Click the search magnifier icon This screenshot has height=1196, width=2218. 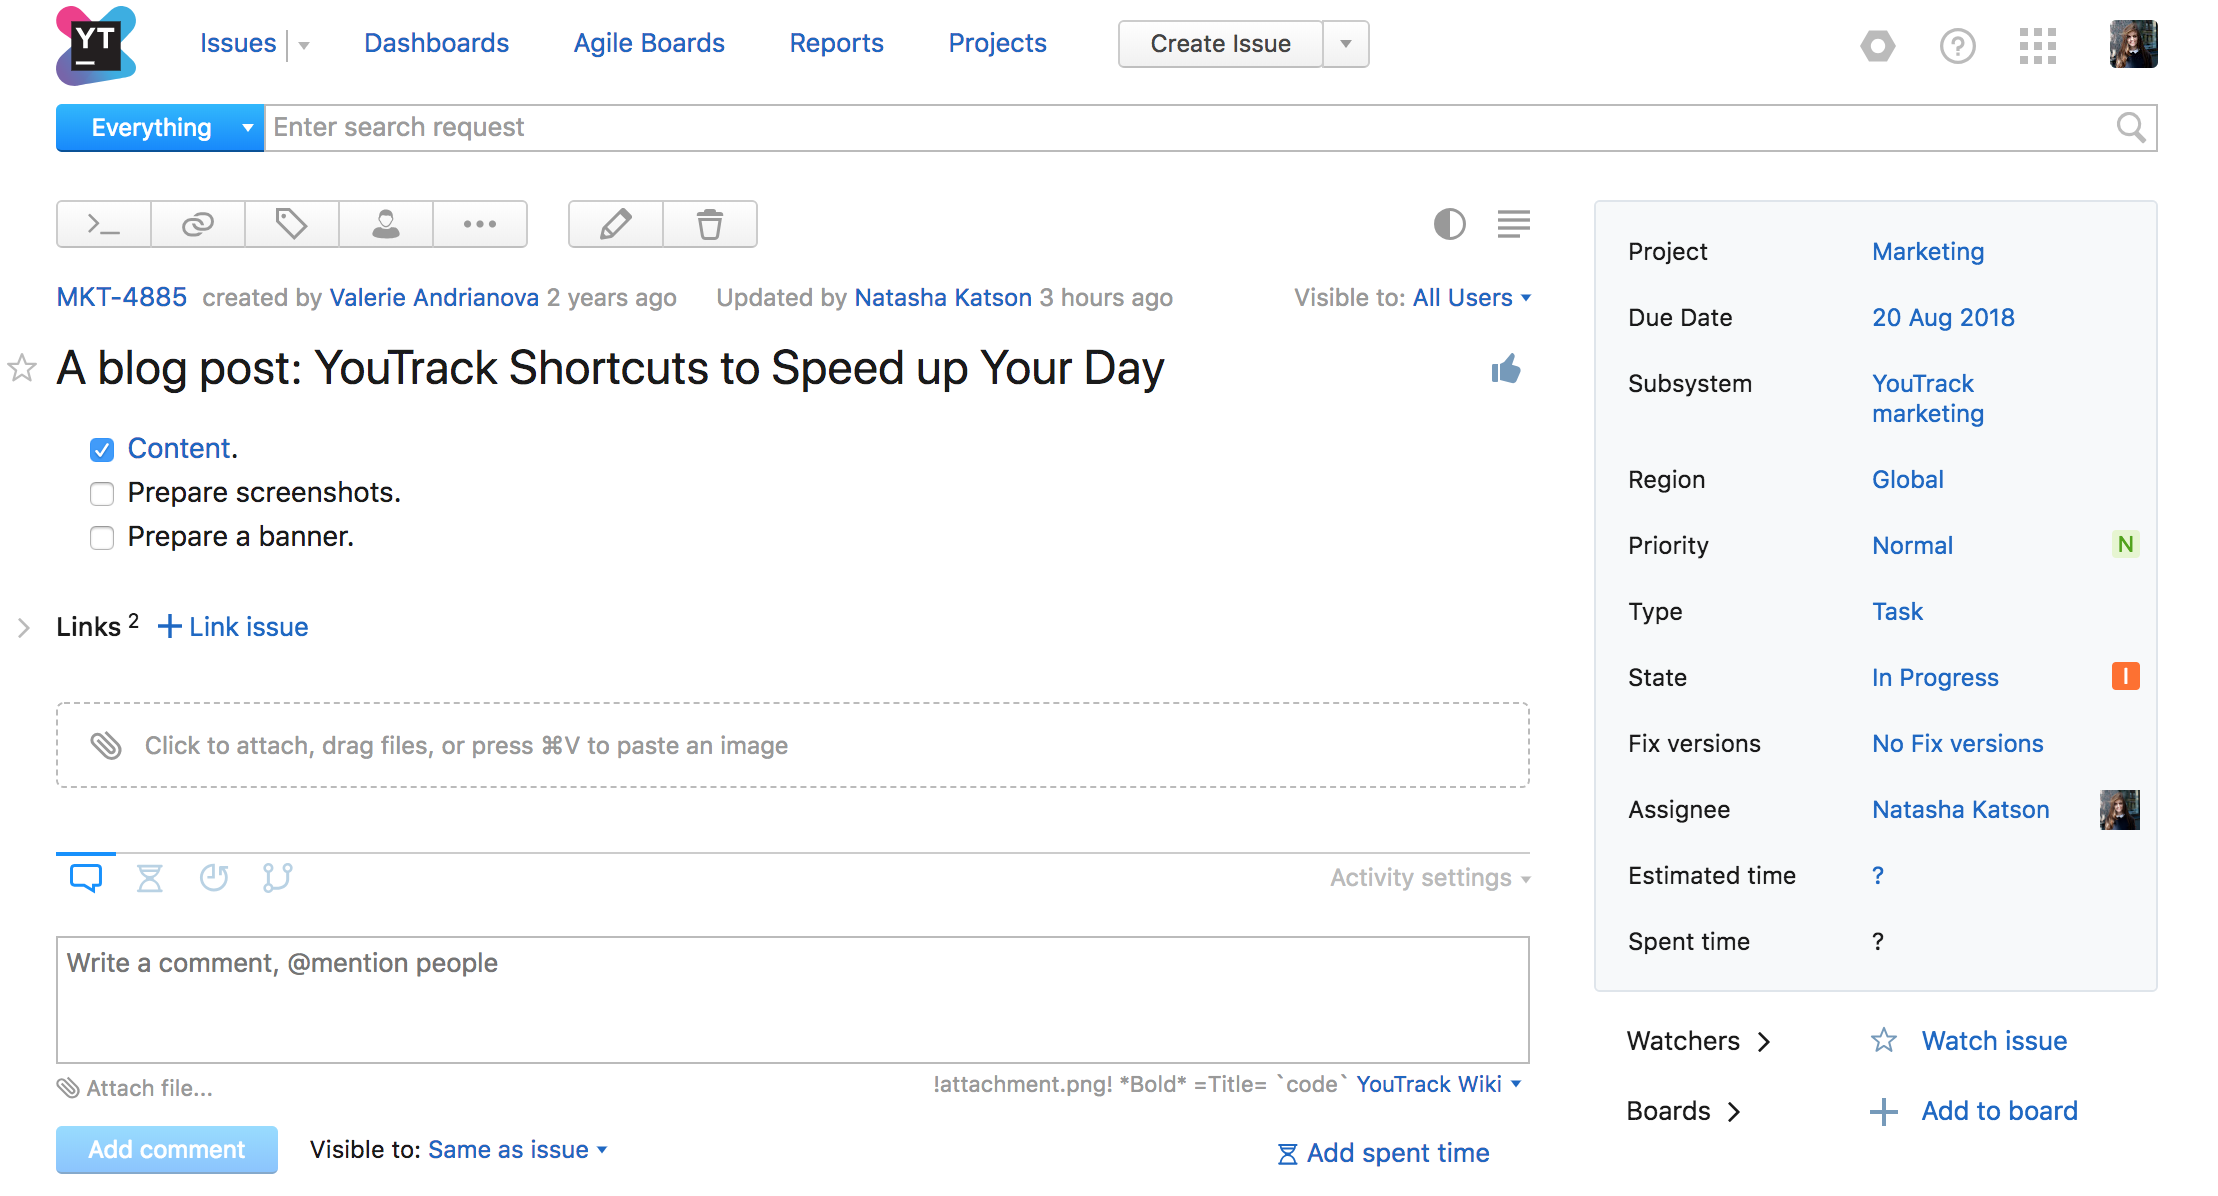[2131, 127]
